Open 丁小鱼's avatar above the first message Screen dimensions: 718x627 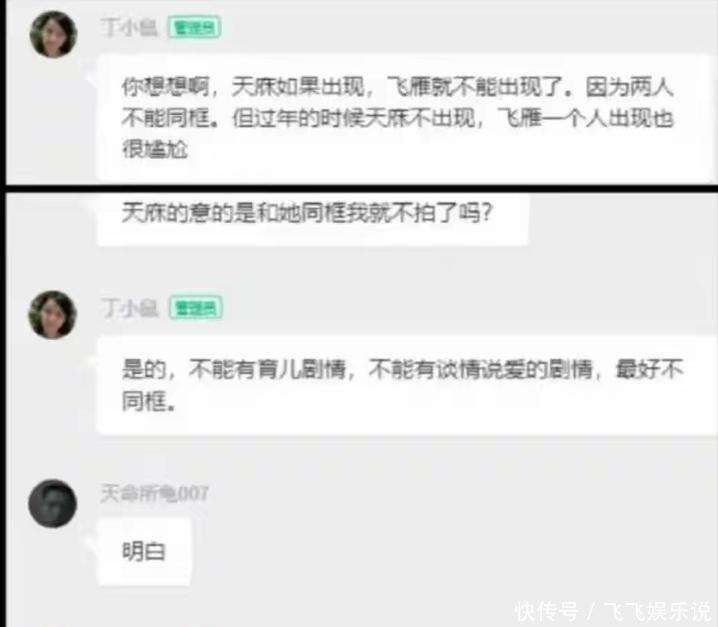click(53, 34)
